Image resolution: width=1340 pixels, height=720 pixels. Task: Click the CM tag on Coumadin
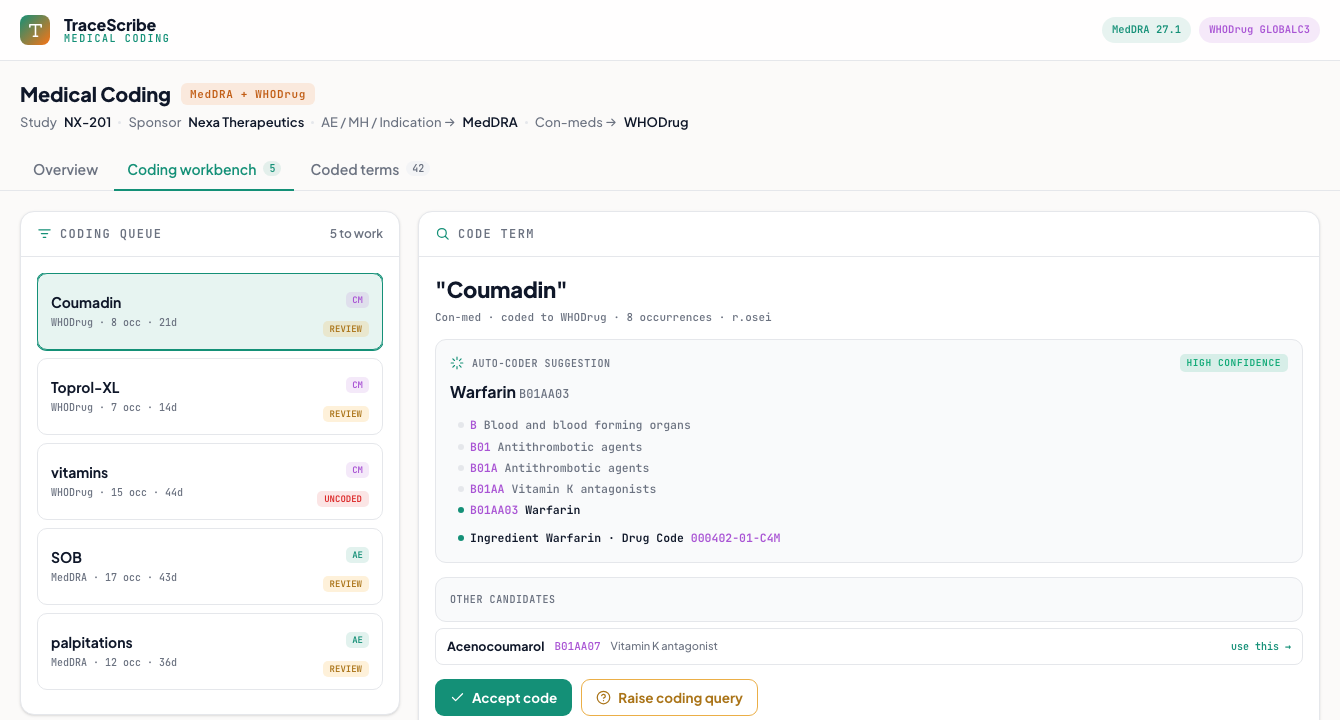coord(357,300)
